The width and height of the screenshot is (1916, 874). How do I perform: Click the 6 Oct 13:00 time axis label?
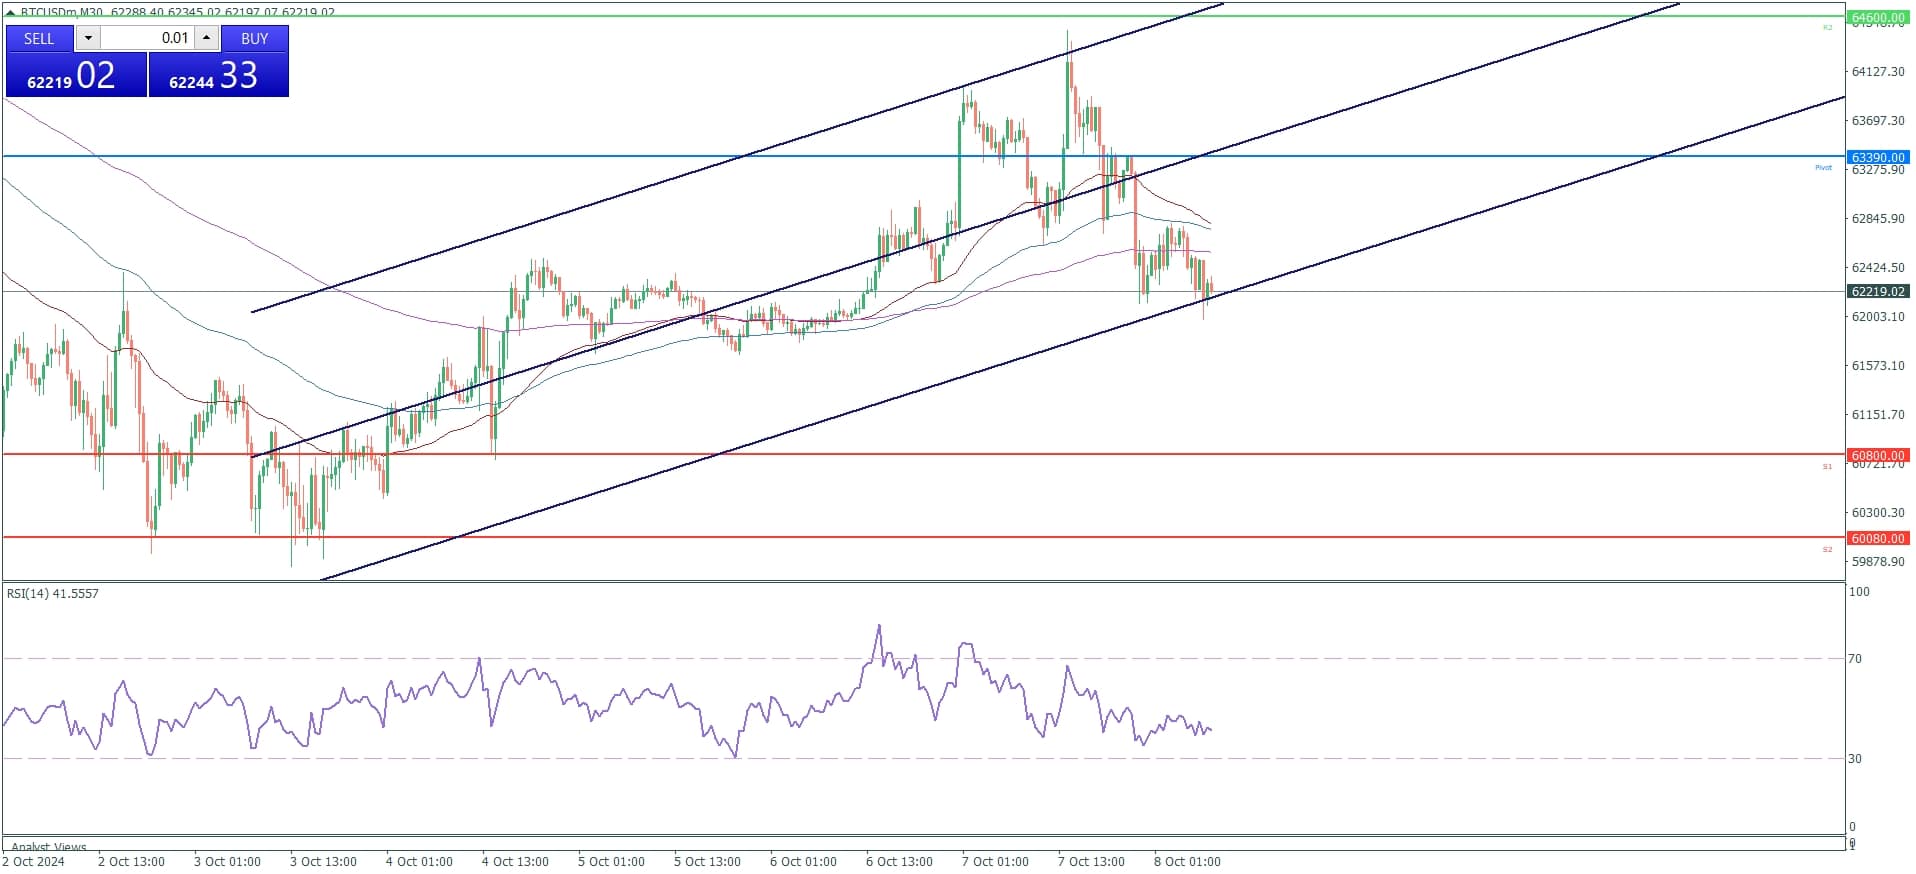(899, 861)
